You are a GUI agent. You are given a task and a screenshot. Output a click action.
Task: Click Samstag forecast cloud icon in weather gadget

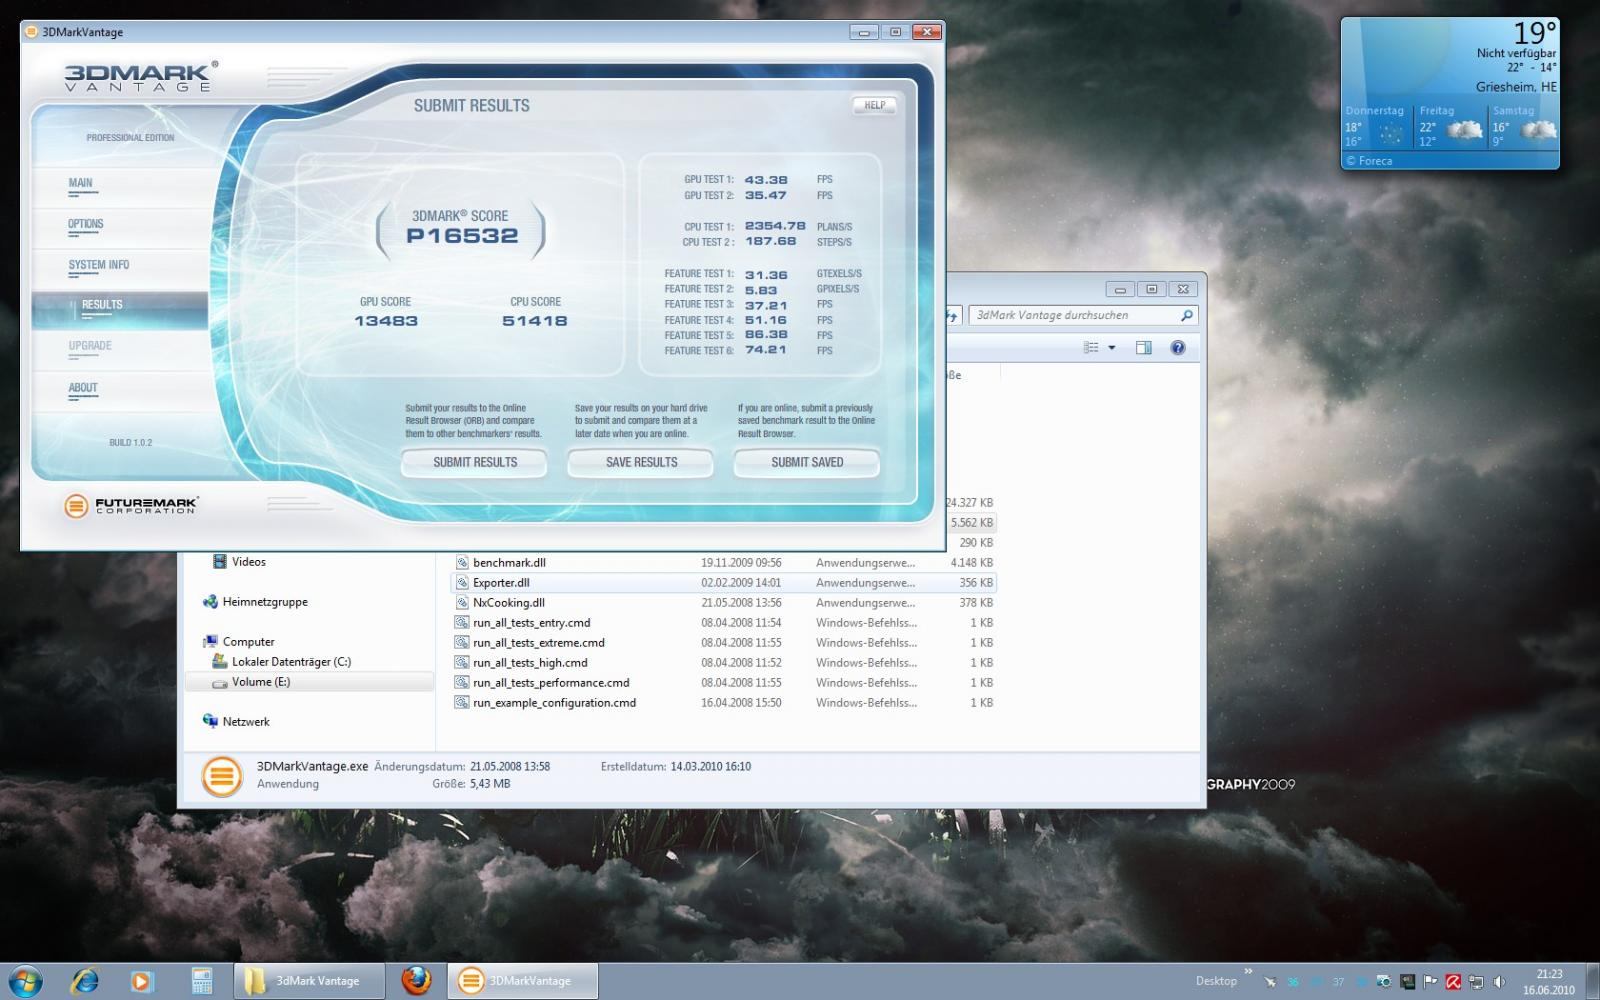coord(1538,130)
